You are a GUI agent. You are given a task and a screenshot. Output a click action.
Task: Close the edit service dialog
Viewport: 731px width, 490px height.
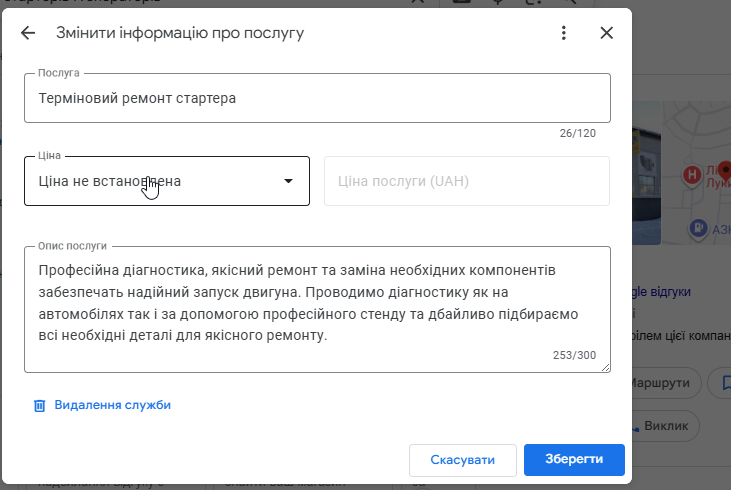(606, 33)
